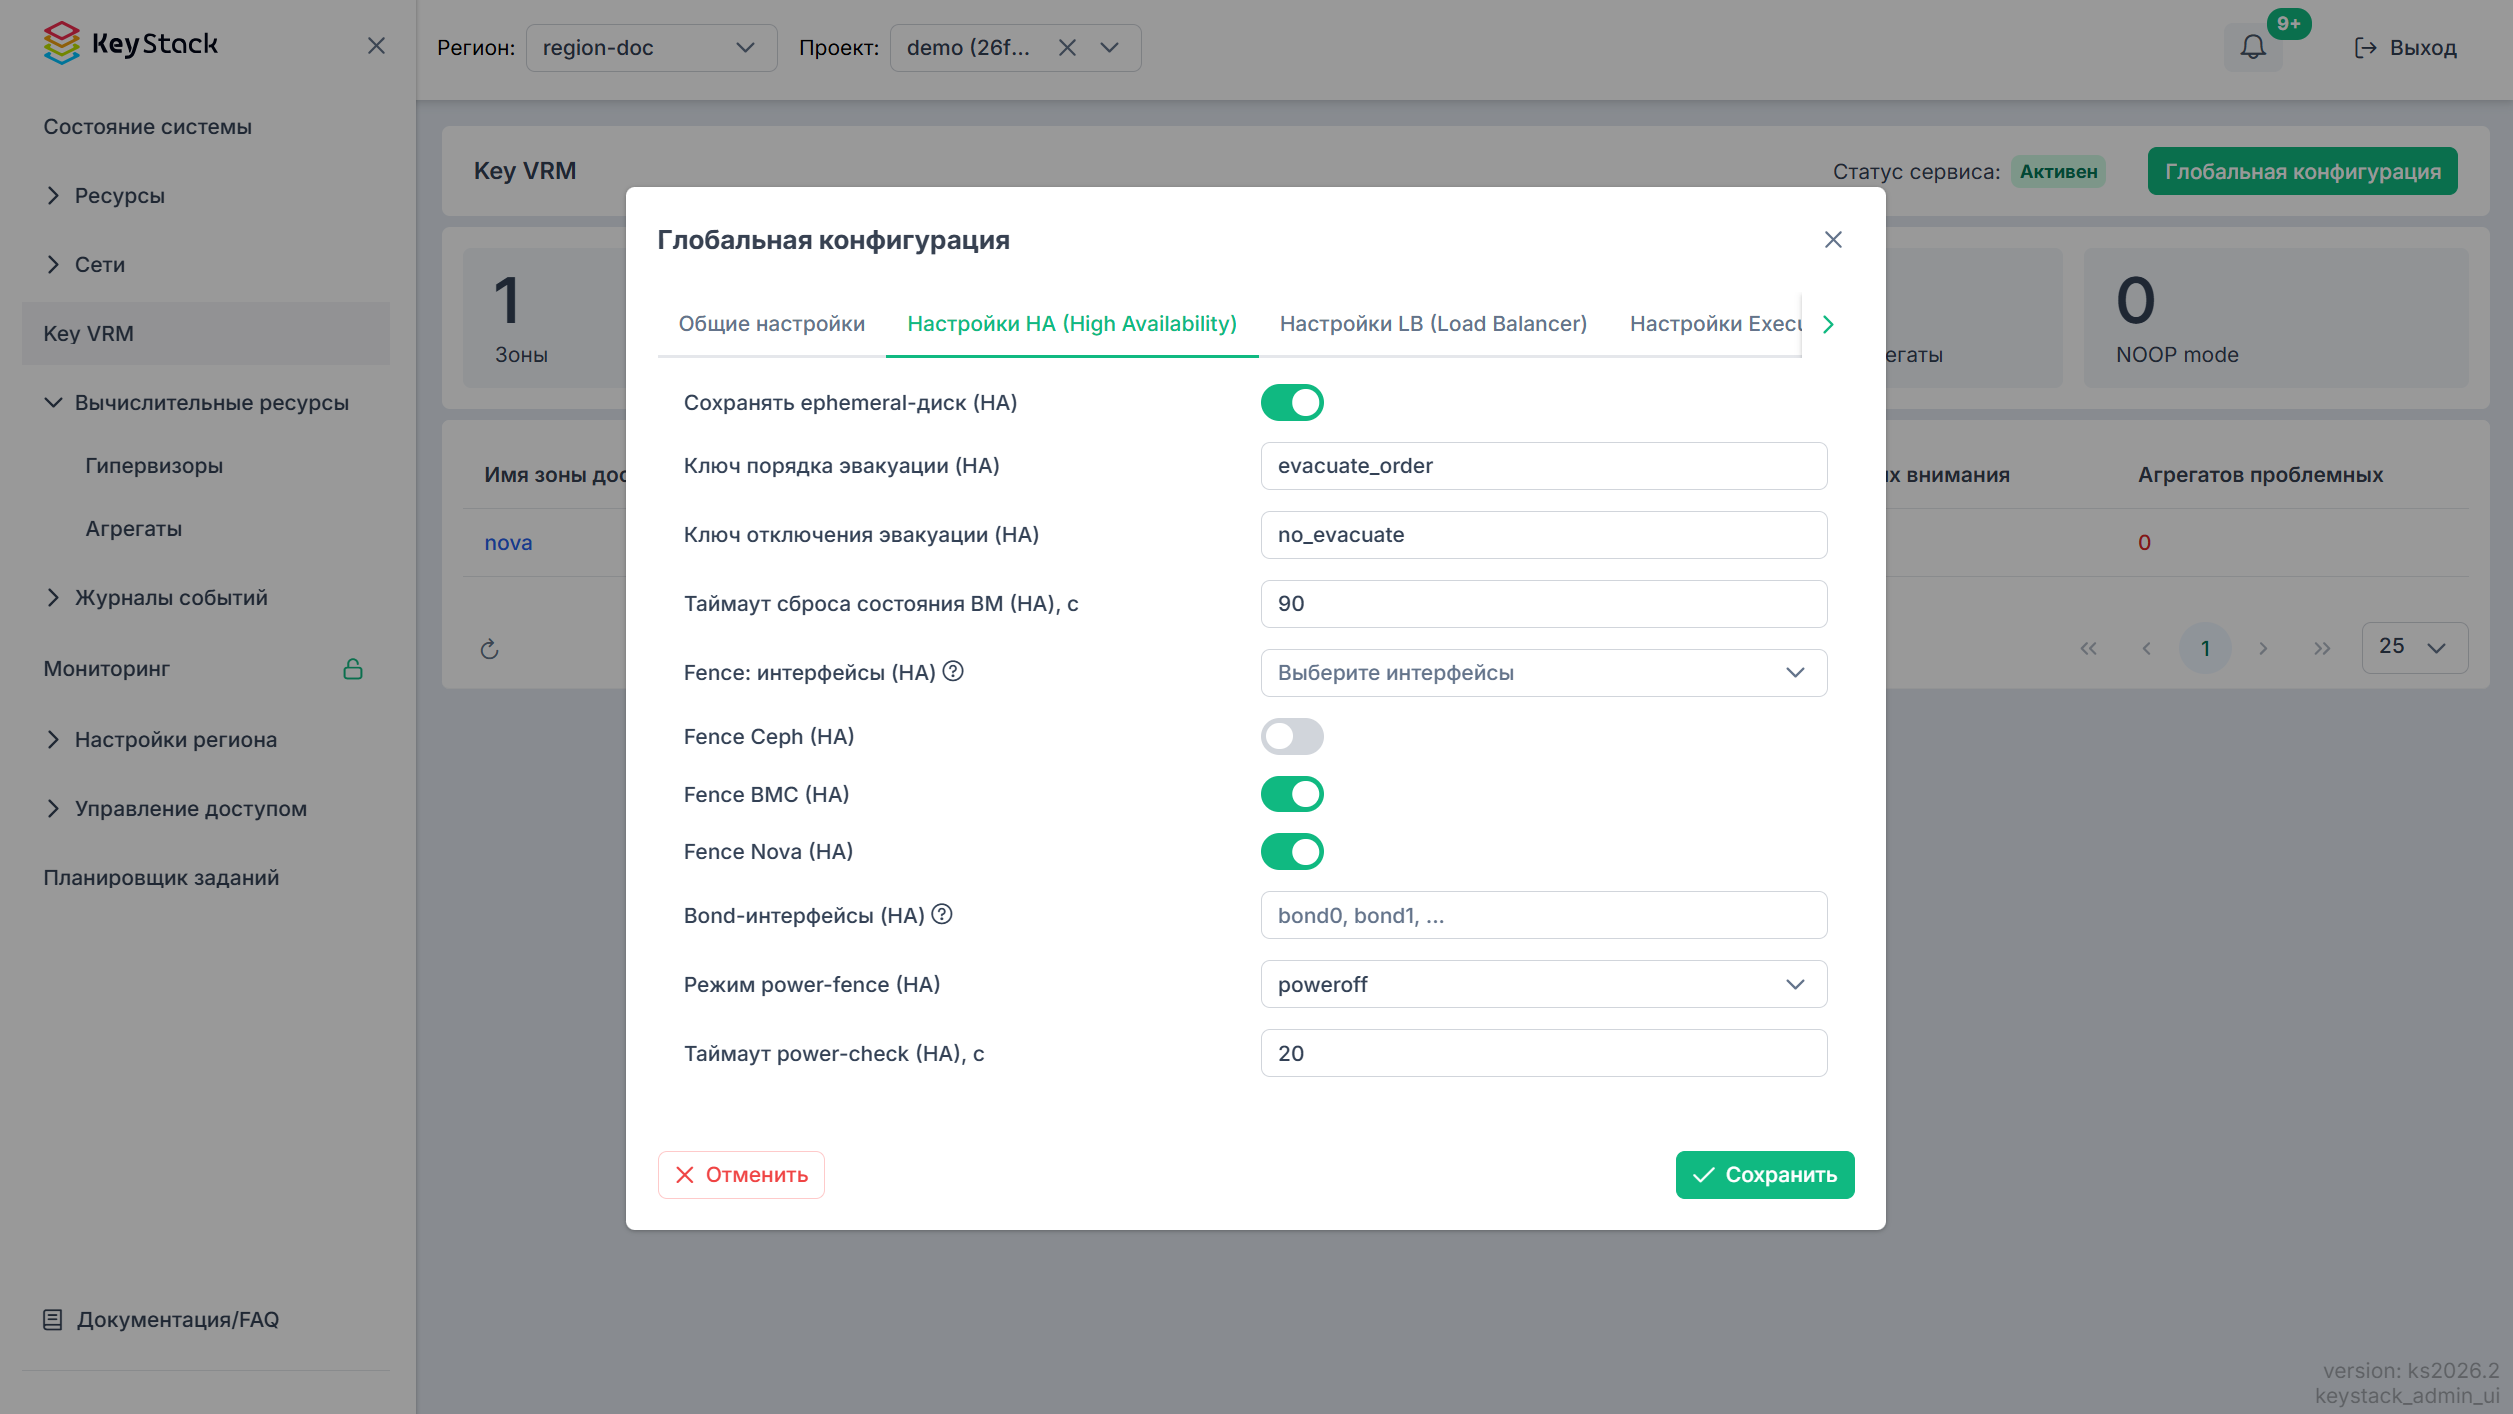Click the Активен service status badge
The height and width of the screenshot is (1414, 2513).
tap(2058, 172)
